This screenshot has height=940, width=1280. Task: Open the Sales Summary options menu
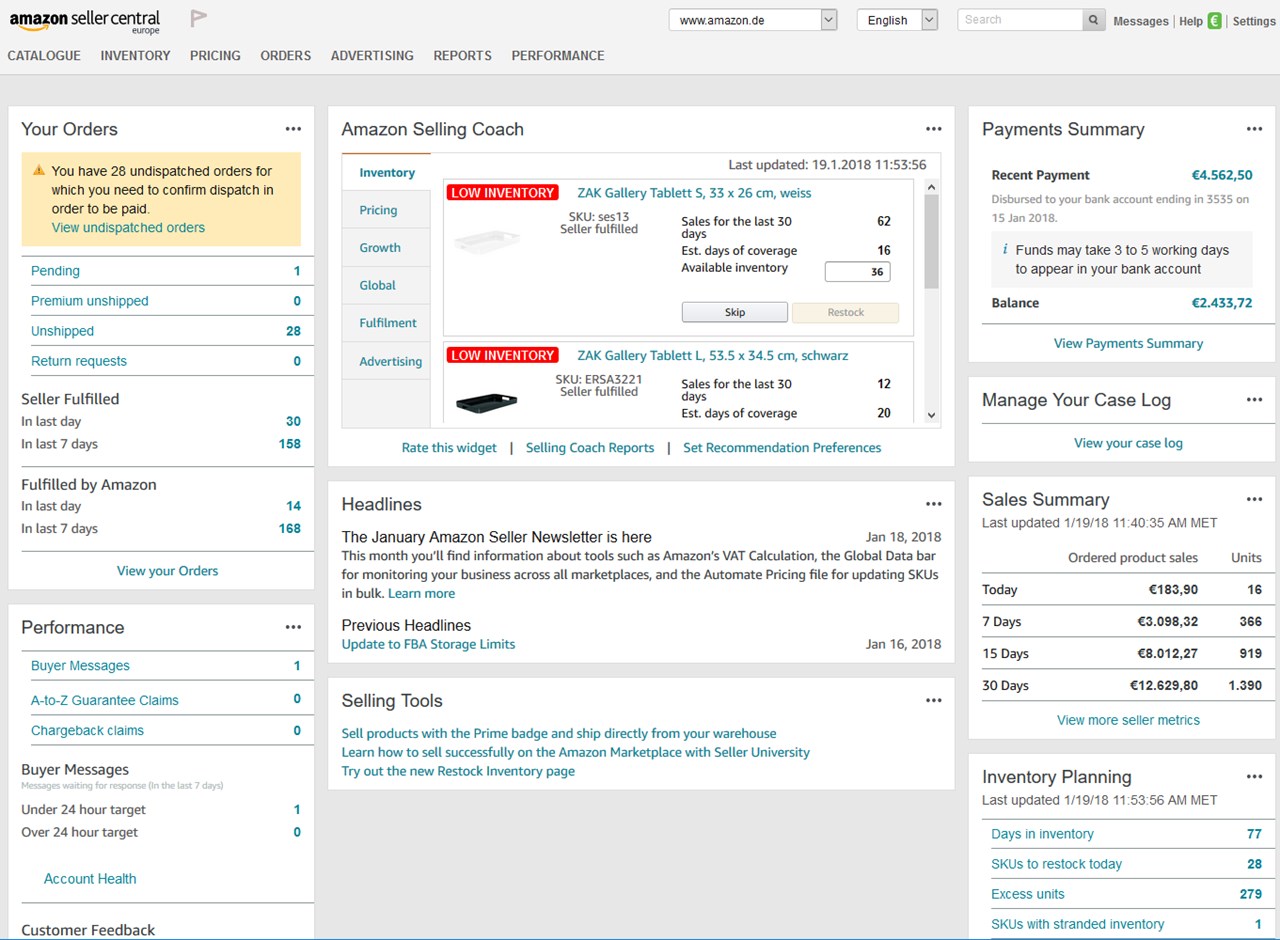point(1254,499)
